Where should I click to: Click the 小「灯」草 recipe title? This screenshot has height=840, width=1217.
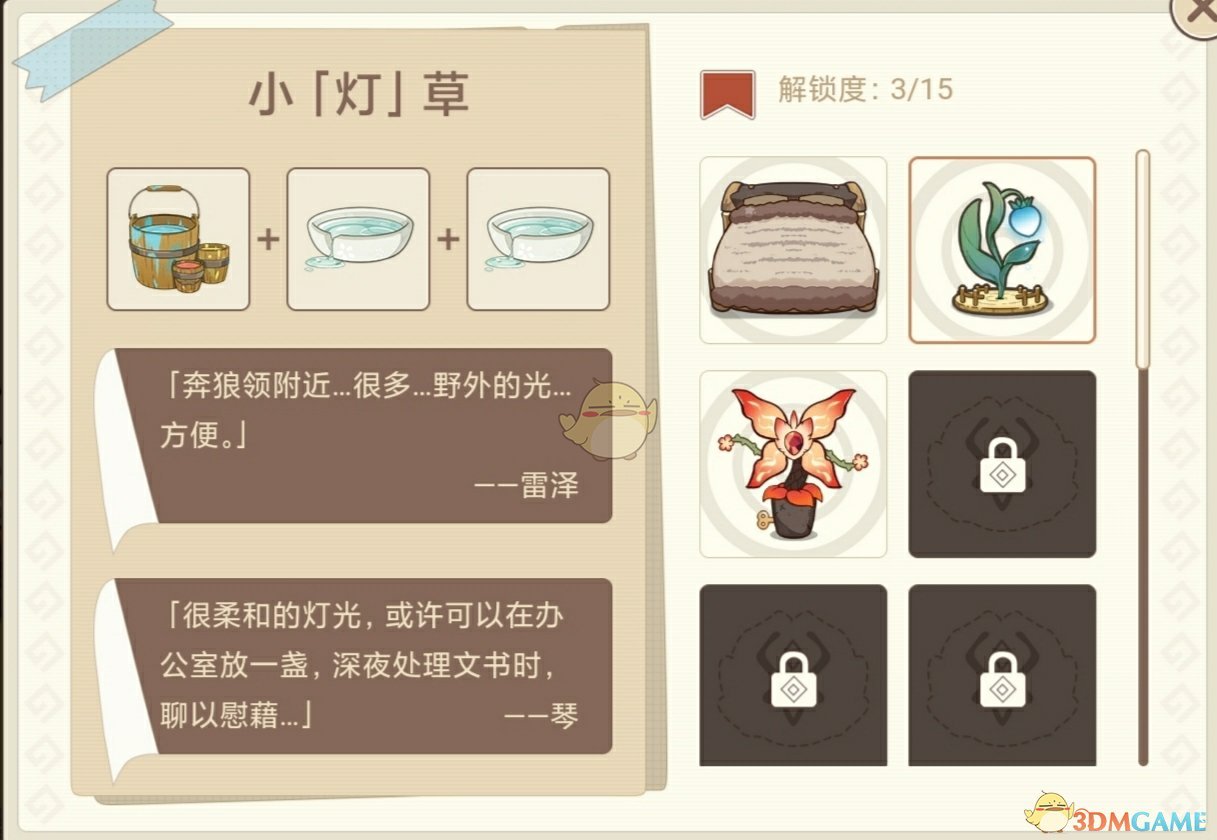359,95
